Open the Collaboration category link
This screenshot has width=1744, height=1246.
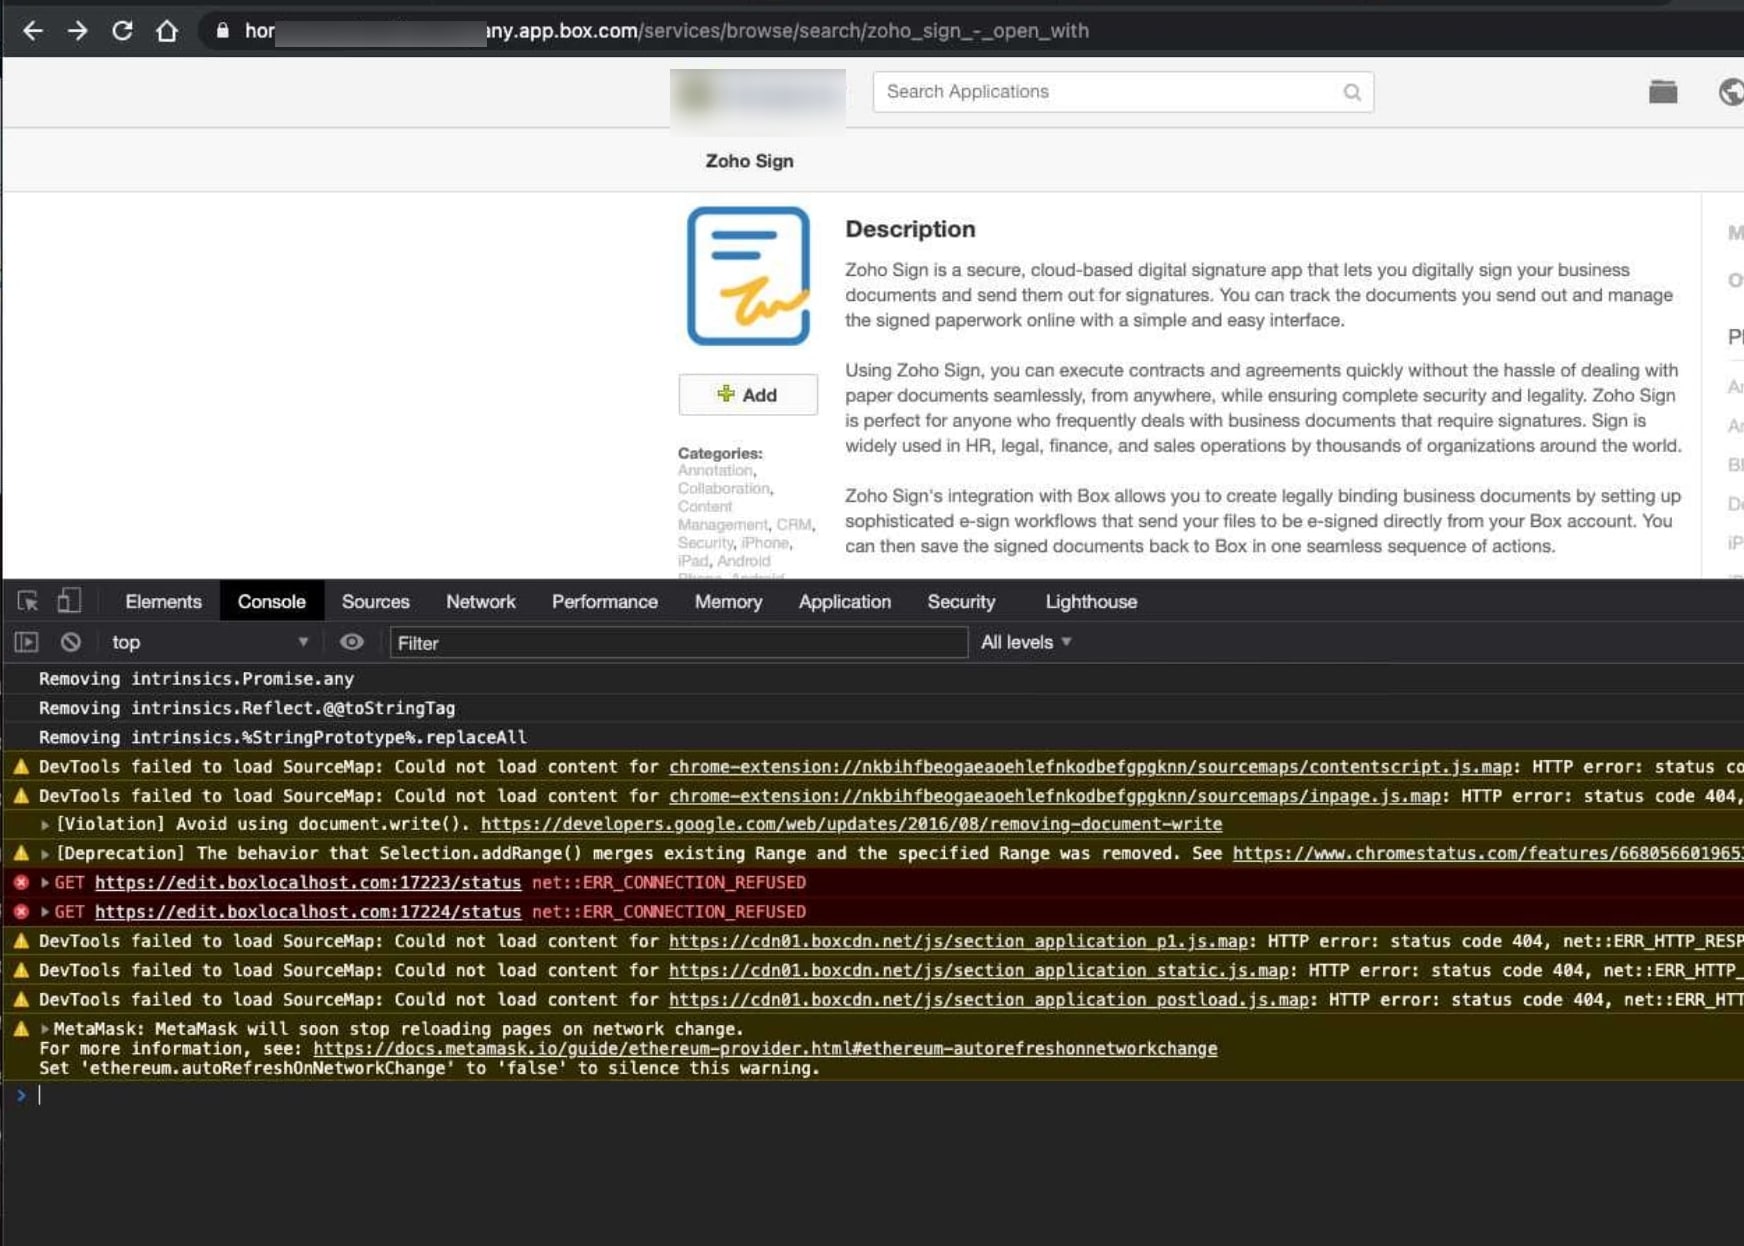coord(724,488)
